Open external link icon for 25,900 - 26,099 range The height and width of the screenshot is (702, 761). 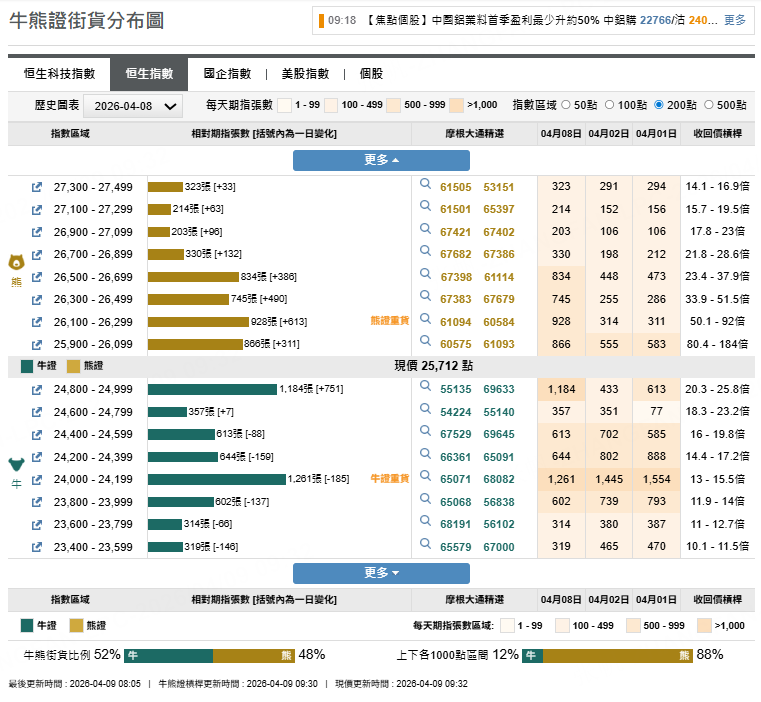(37, 344)
